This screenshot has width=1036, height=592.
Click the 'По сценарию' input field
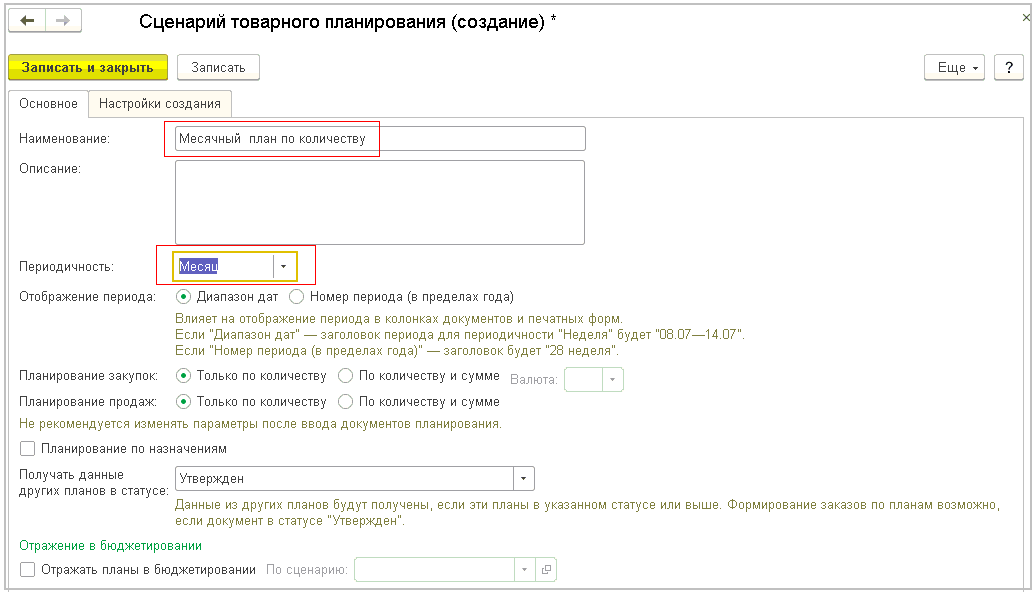point(435,570)
